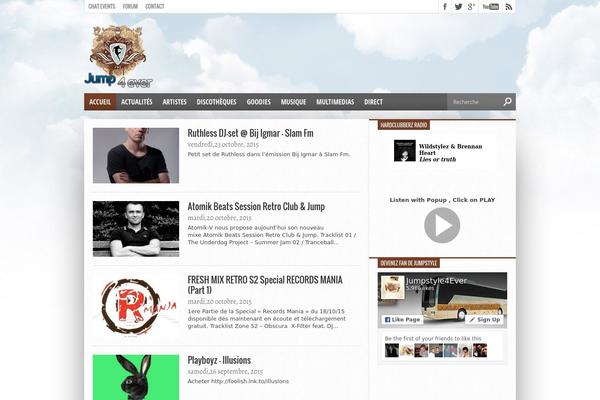
Task: Open the Contact top link
Action: (155, 6)
